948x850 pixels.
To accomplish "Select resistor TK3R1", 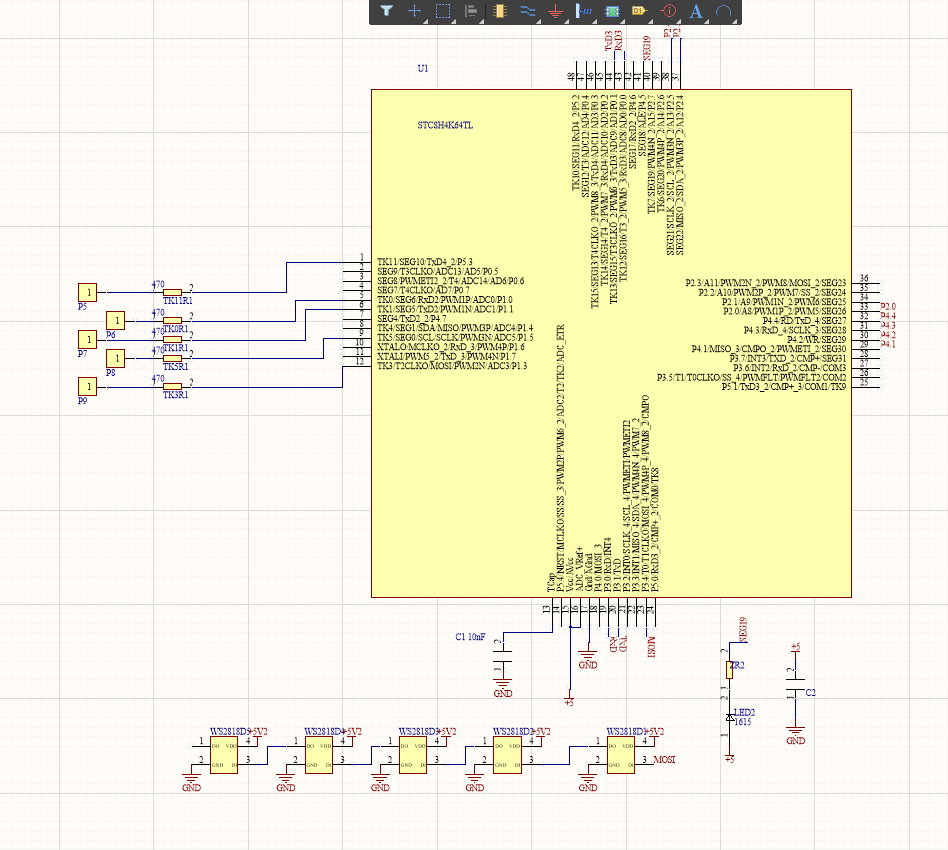I will (172, 386).
